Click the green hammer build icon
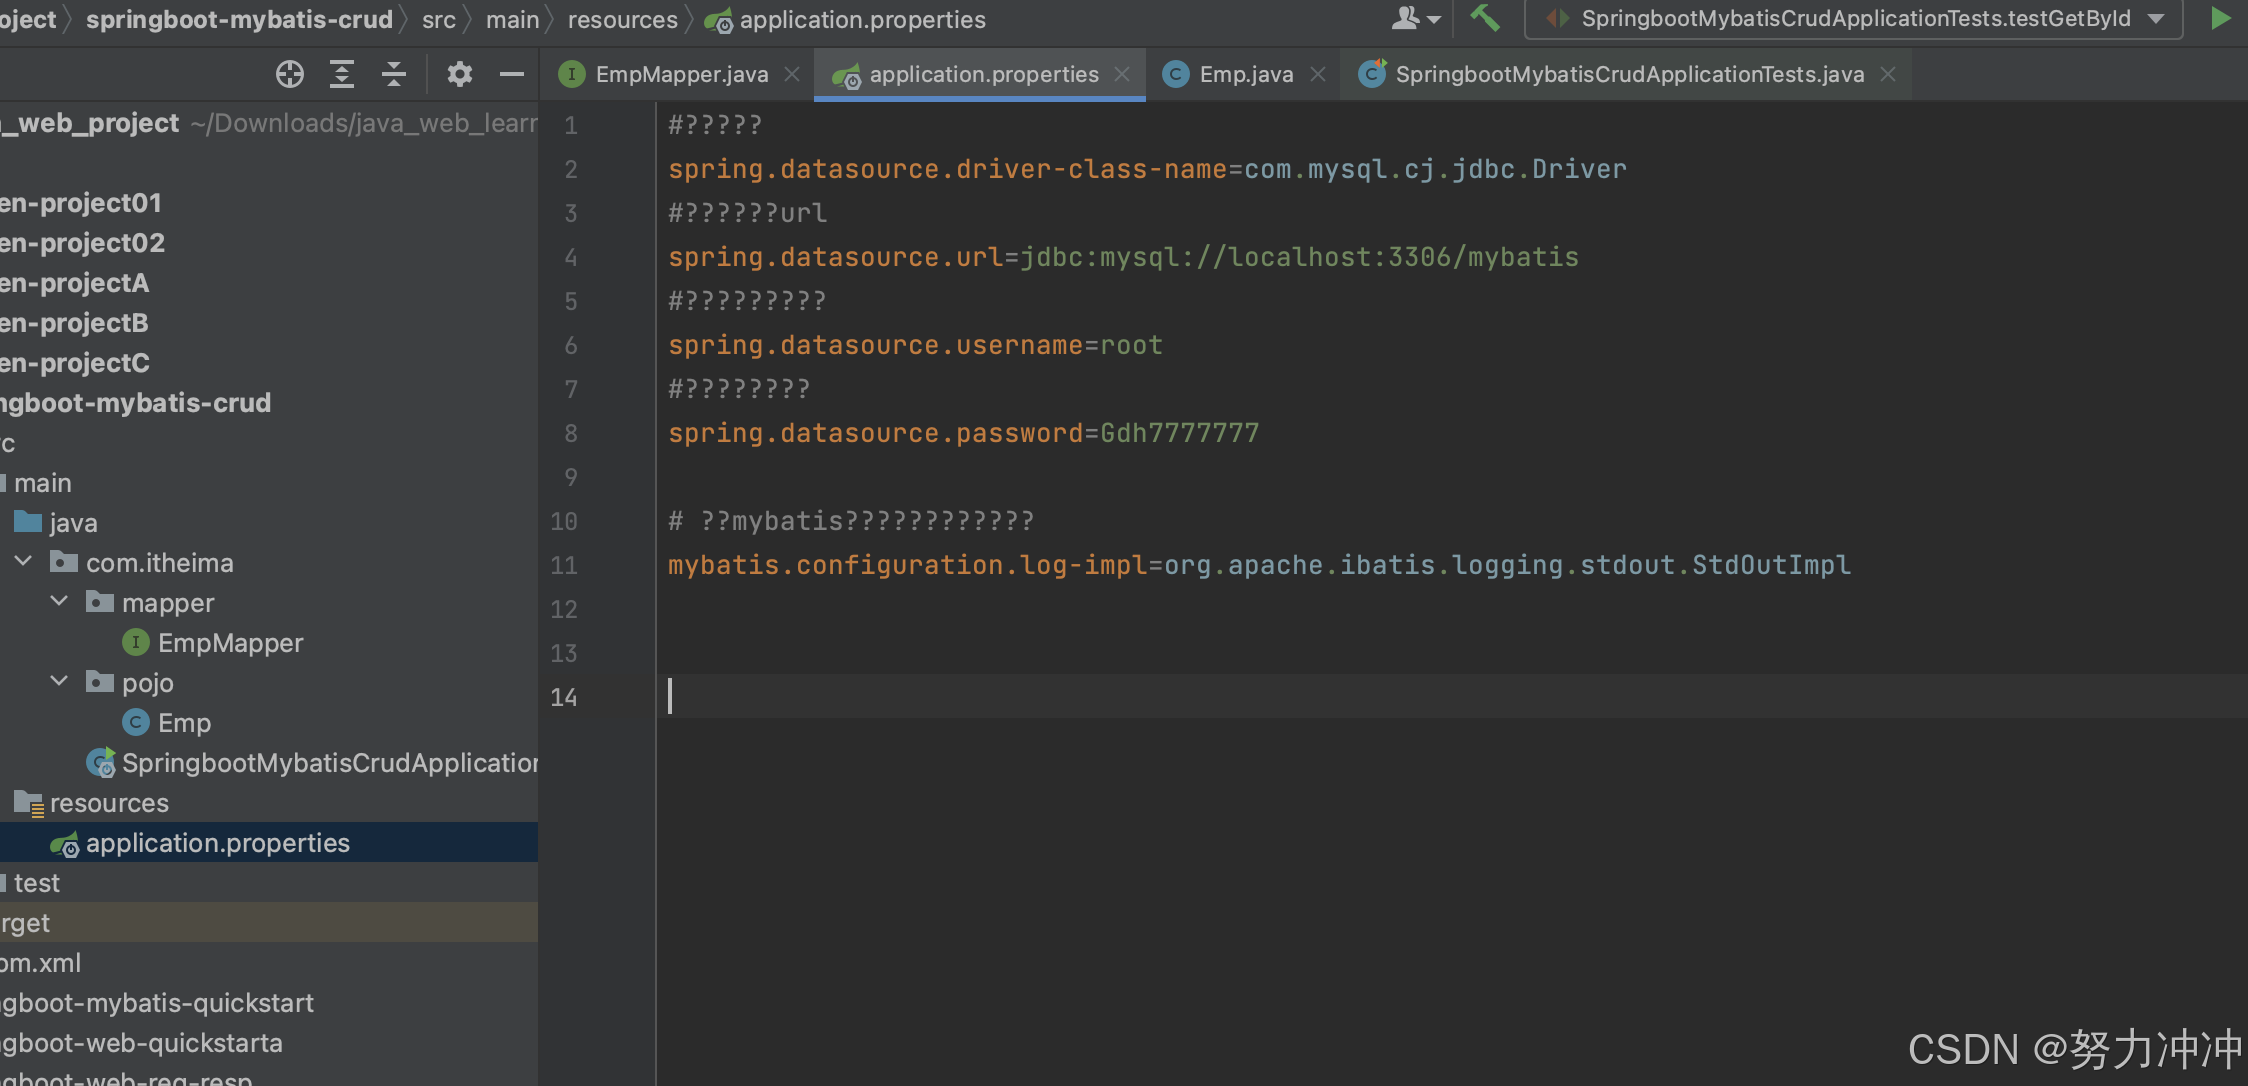Screen dimensions: 2248x1086 click(x=1484, y=18)
